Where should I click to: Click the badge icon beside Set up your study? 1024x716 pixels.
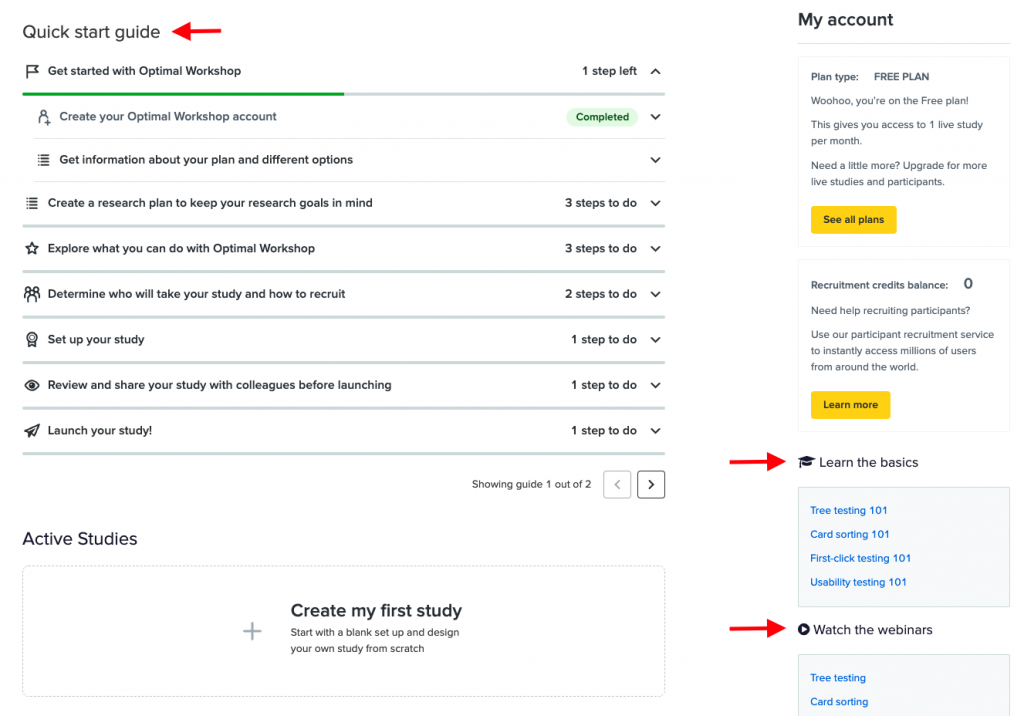pos(31,340)
